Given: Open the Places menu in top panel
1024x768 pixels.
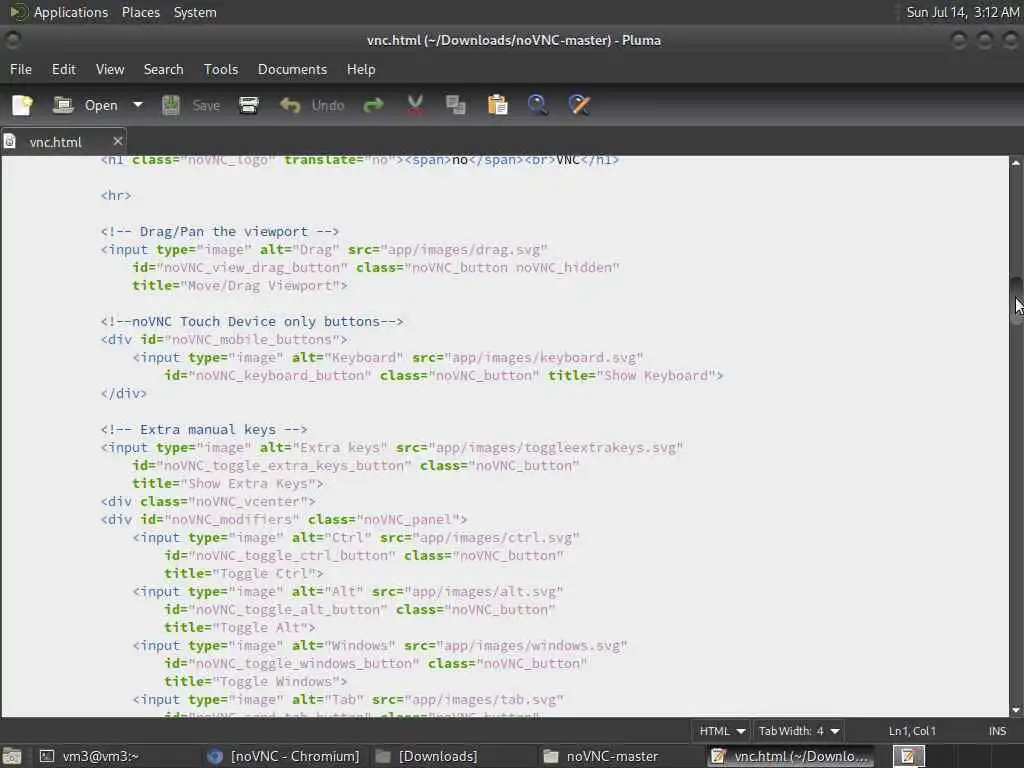Looking at the screenshot, I should (x=140, y=12).
